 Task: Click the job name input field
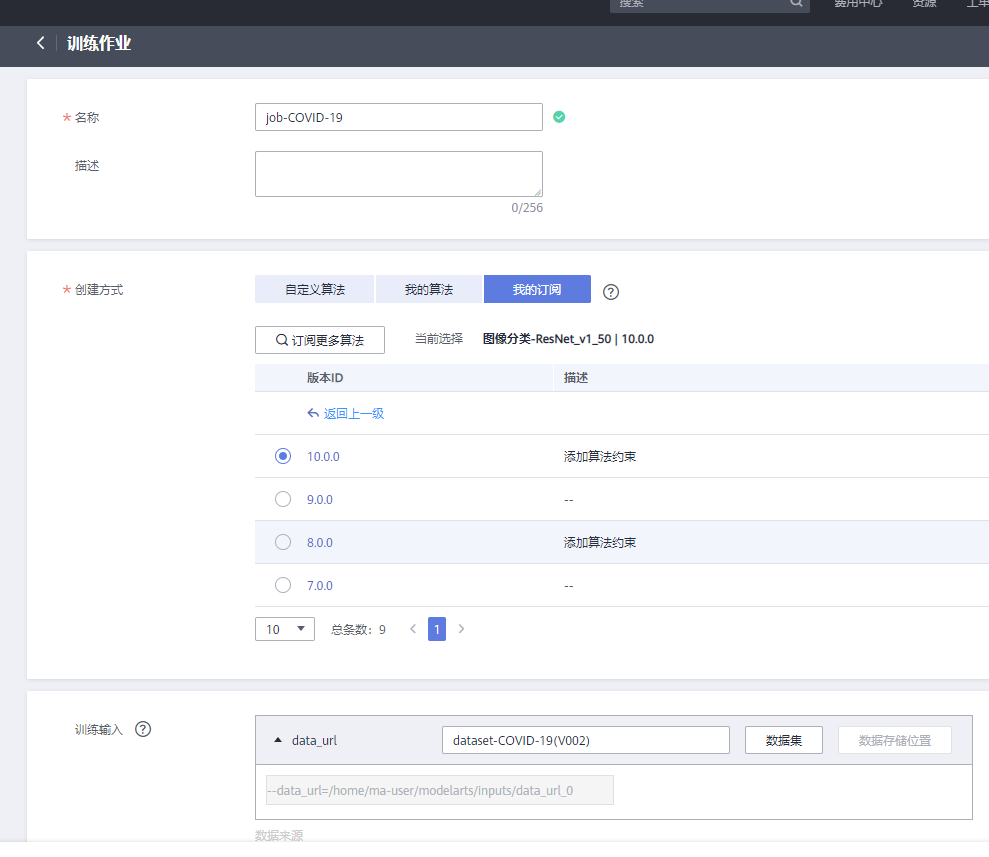[x=399, y=117]
